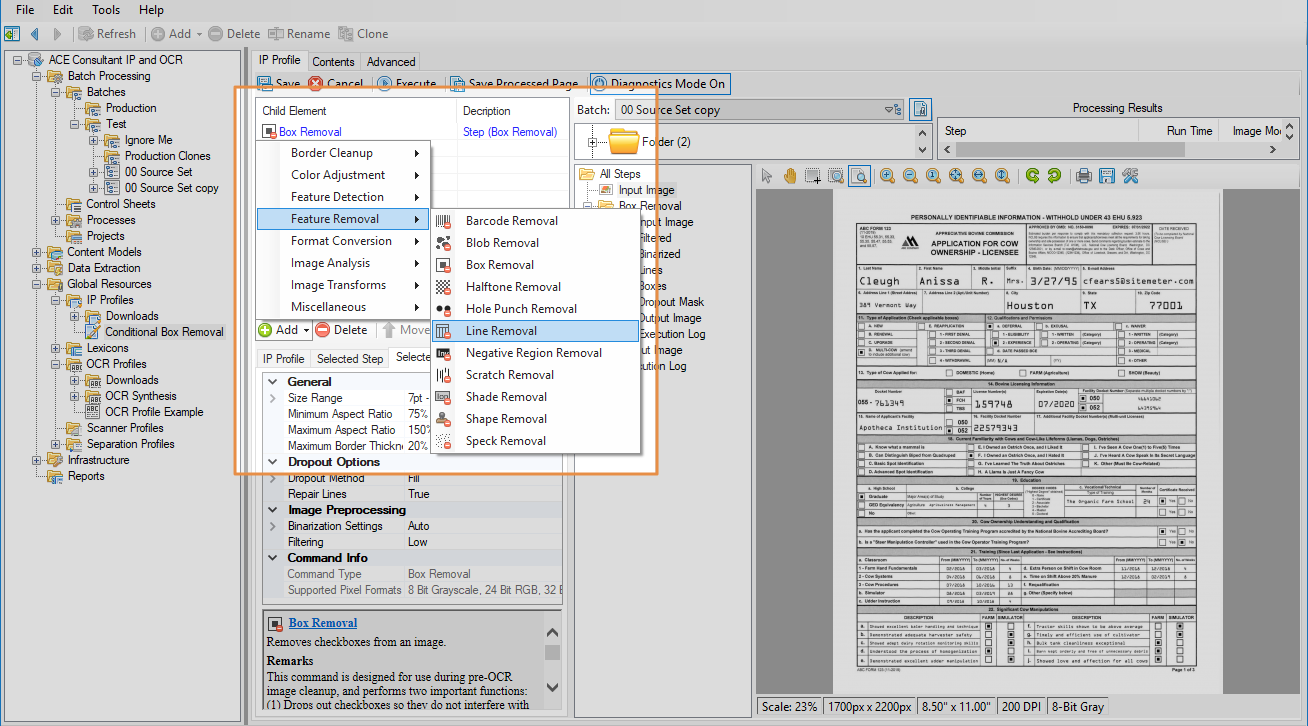1308x726 pixels.
Task: Click the printer icon in viewer toolbar
Action: (1083, 176)
